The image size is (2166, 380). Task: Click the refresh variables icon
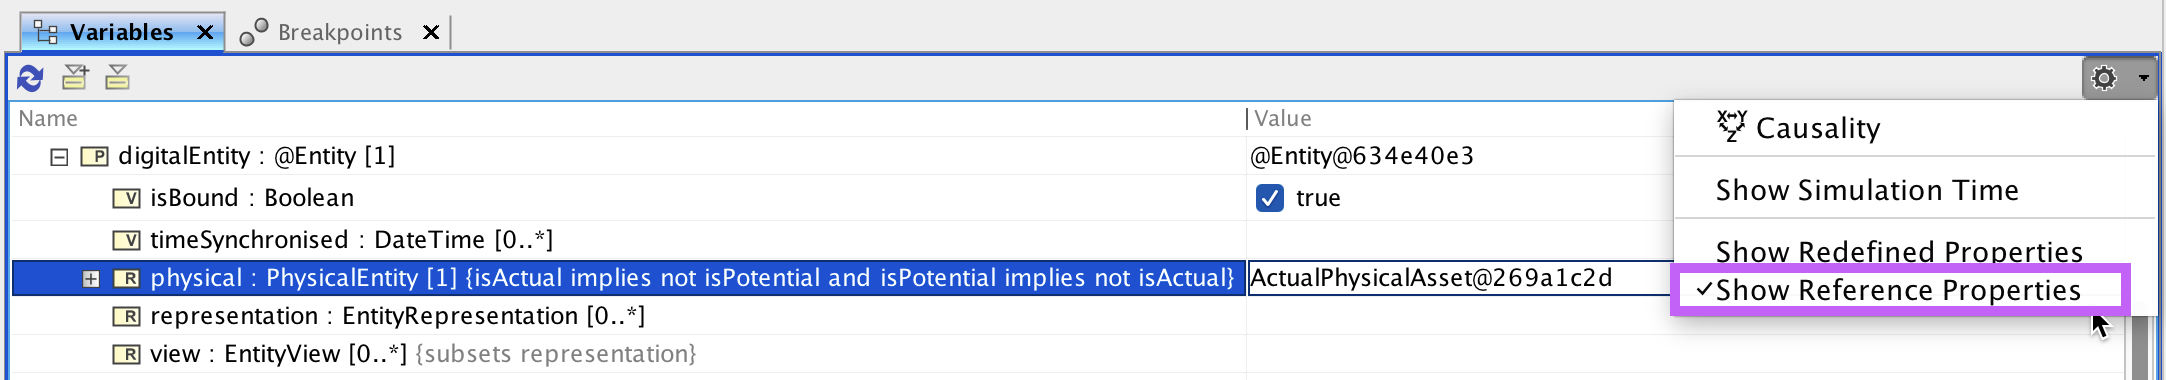[x=31, y=78]
